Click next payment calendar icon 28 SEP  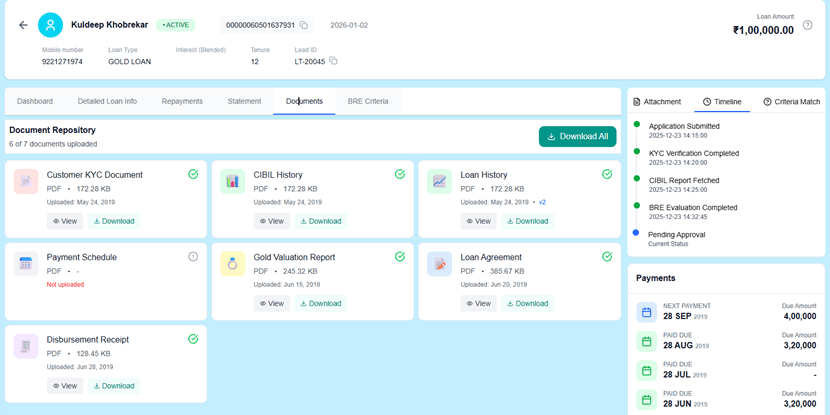coord(647,312)
